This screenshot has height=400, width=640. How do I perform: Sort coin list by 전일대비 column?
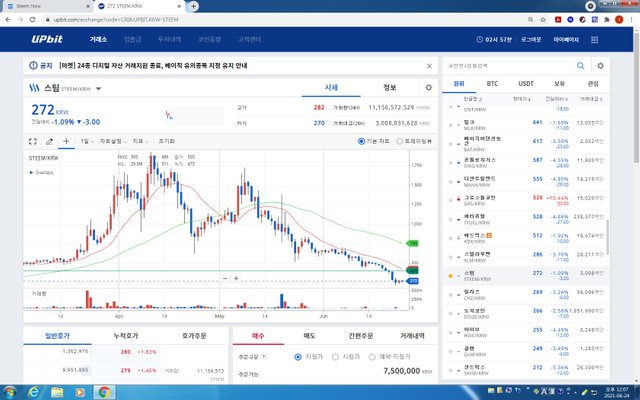tap(557, 99)
